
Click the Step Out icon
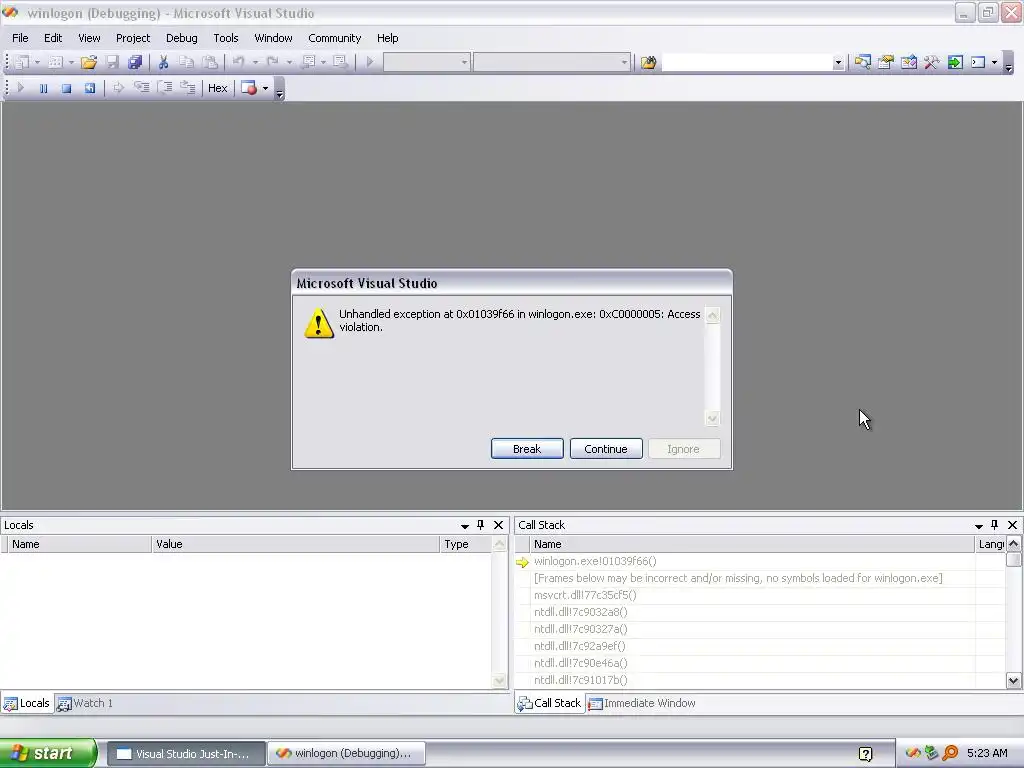click(x=188, y=88)
